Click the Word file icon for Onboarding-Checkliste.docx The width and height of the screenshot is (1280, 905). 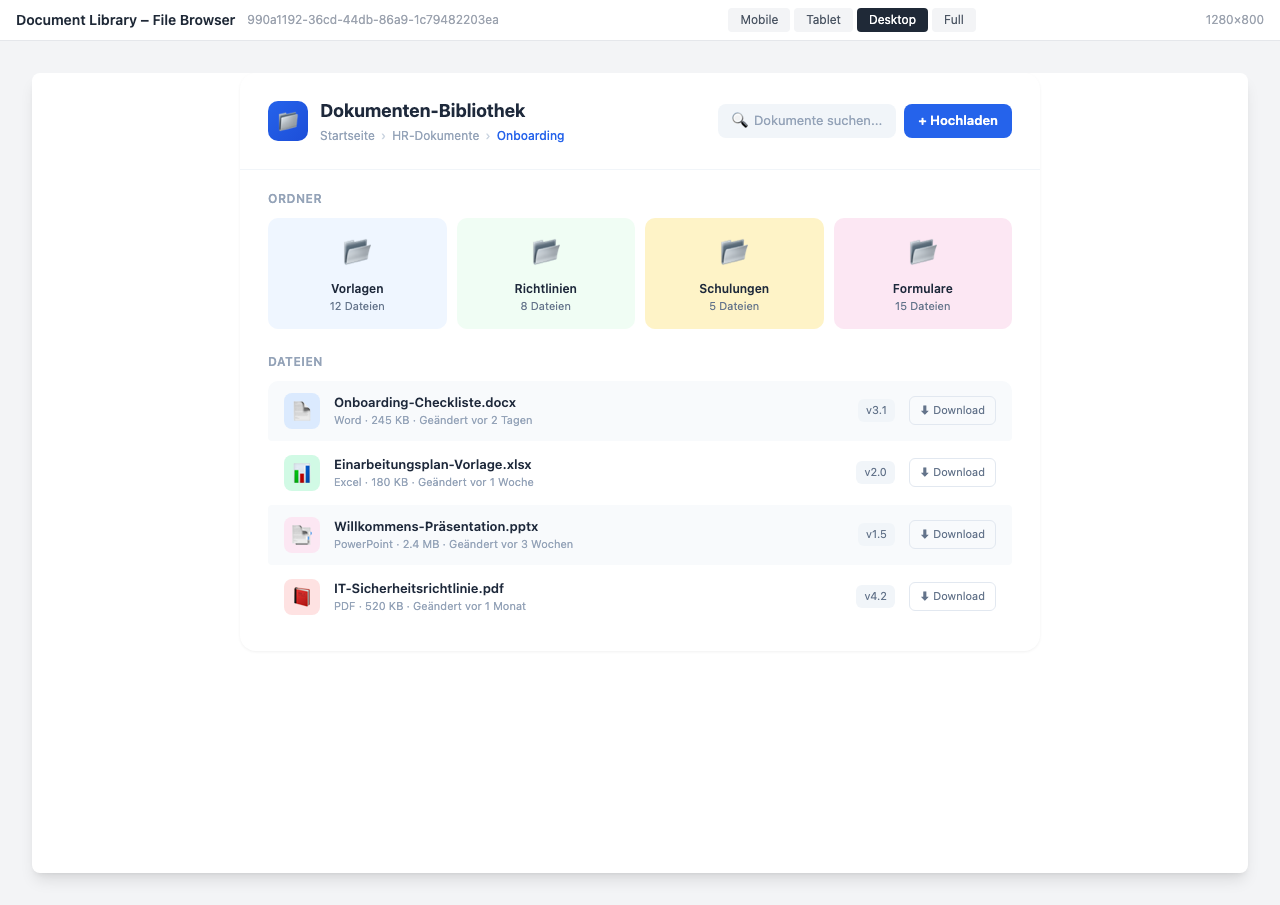coord(302,410)
